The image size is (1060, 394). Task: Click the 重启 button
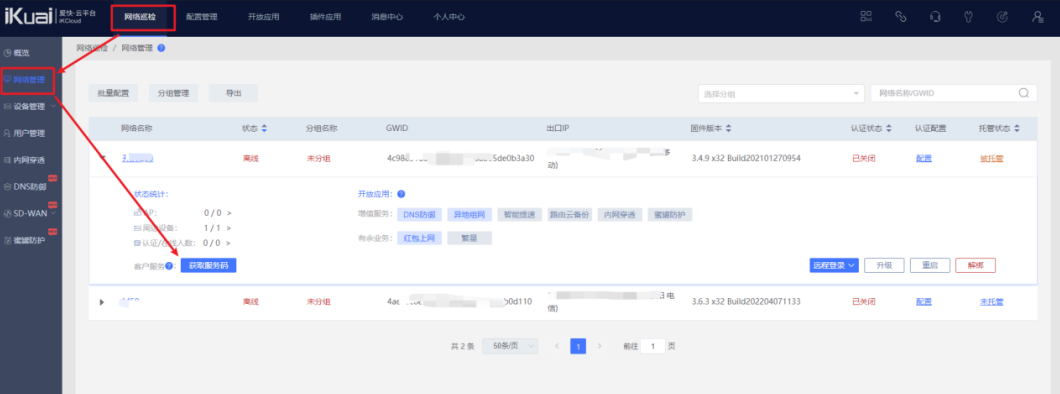[x=930, y=266]
